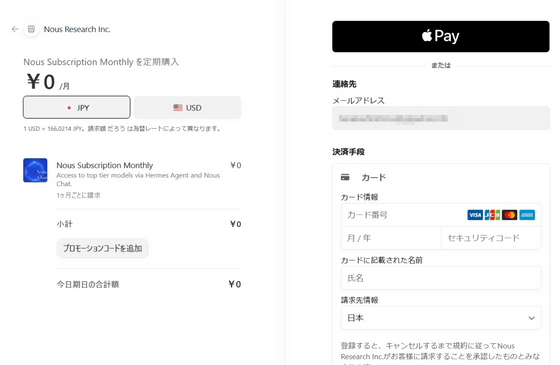Click the email address field
560x365 pixels.
441,118
